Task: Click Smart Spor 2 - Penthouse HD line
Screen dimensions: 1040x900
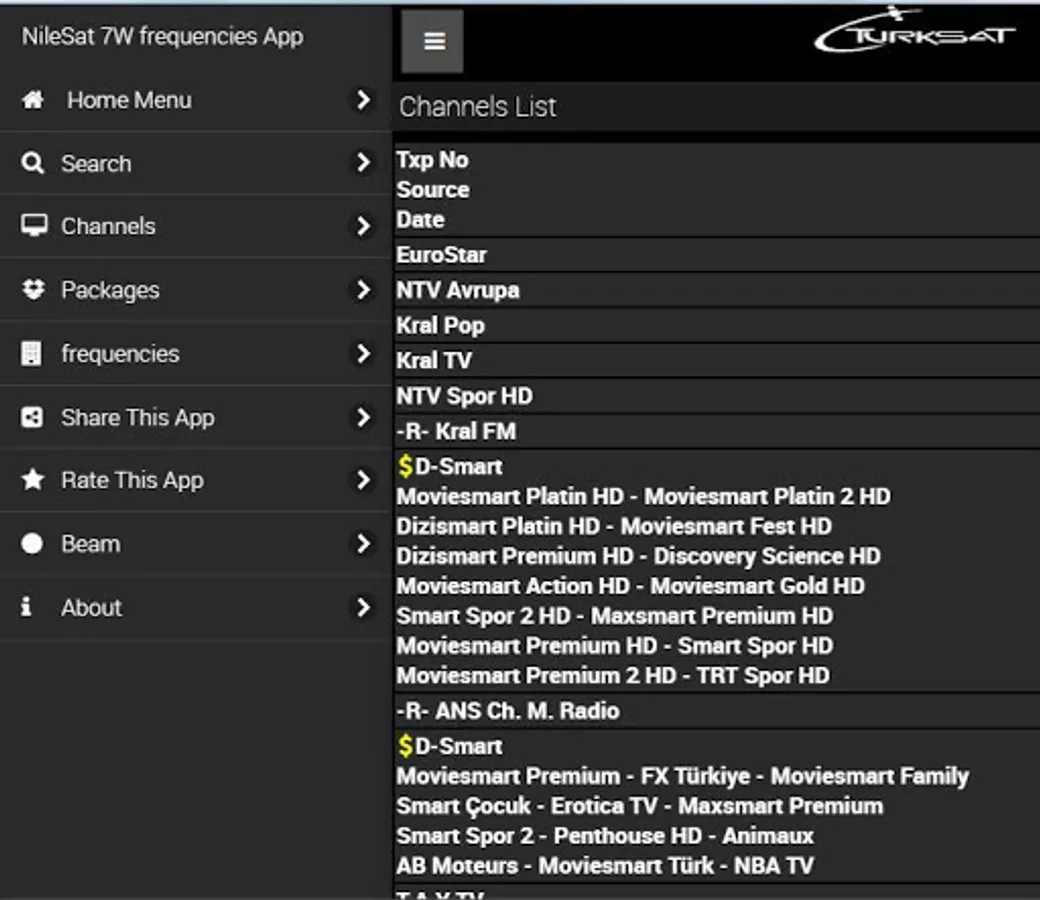Action: pos(605,836)
